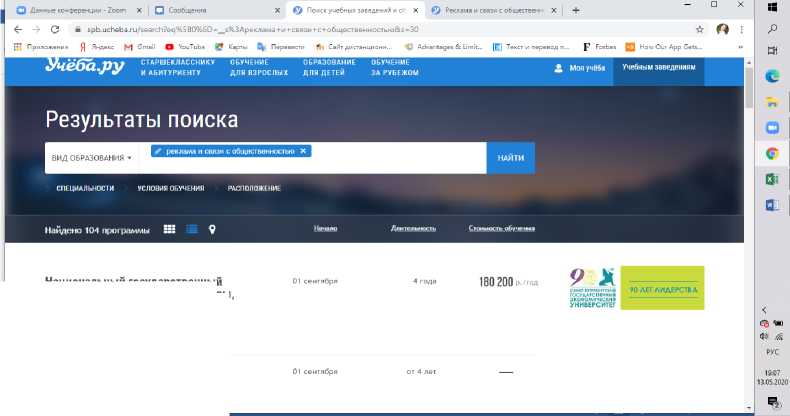
Task: Open Zoom from the taskbar
Action: pos(772,128)
